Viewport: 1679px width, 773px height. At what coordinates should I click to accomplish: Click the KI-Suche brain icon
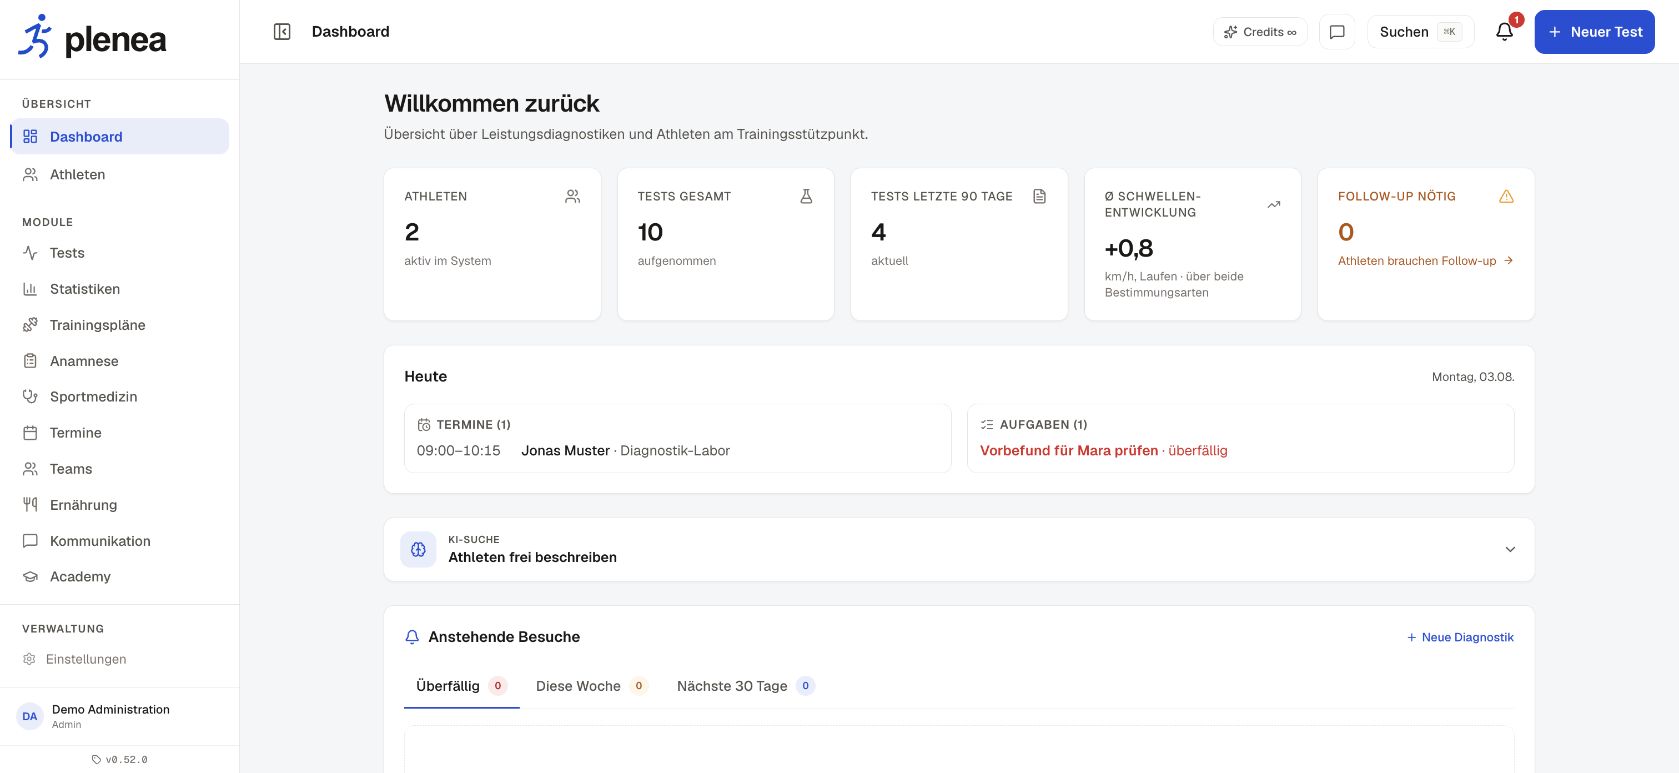click(418, 549)
